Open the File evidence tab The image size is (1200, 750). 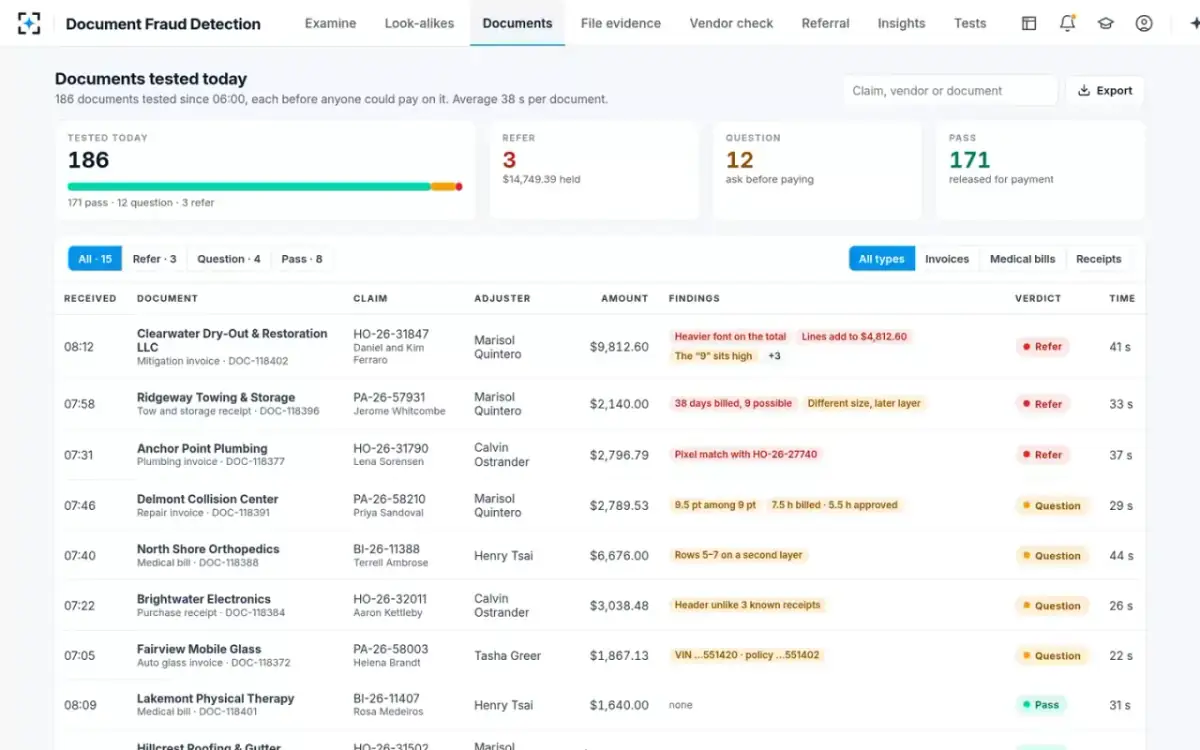[x=621, y=23]
